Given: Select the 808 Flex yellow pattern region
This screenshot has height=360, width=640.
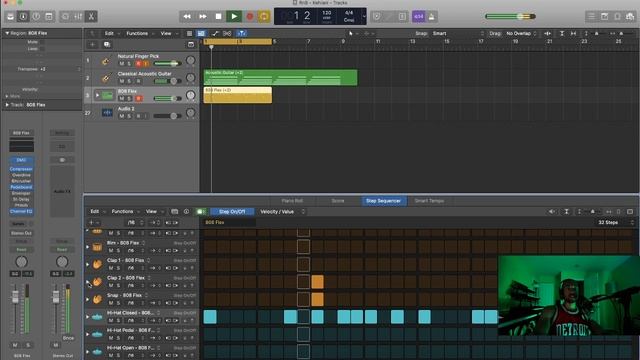Looking at the screenshot, I should point(238,95).
